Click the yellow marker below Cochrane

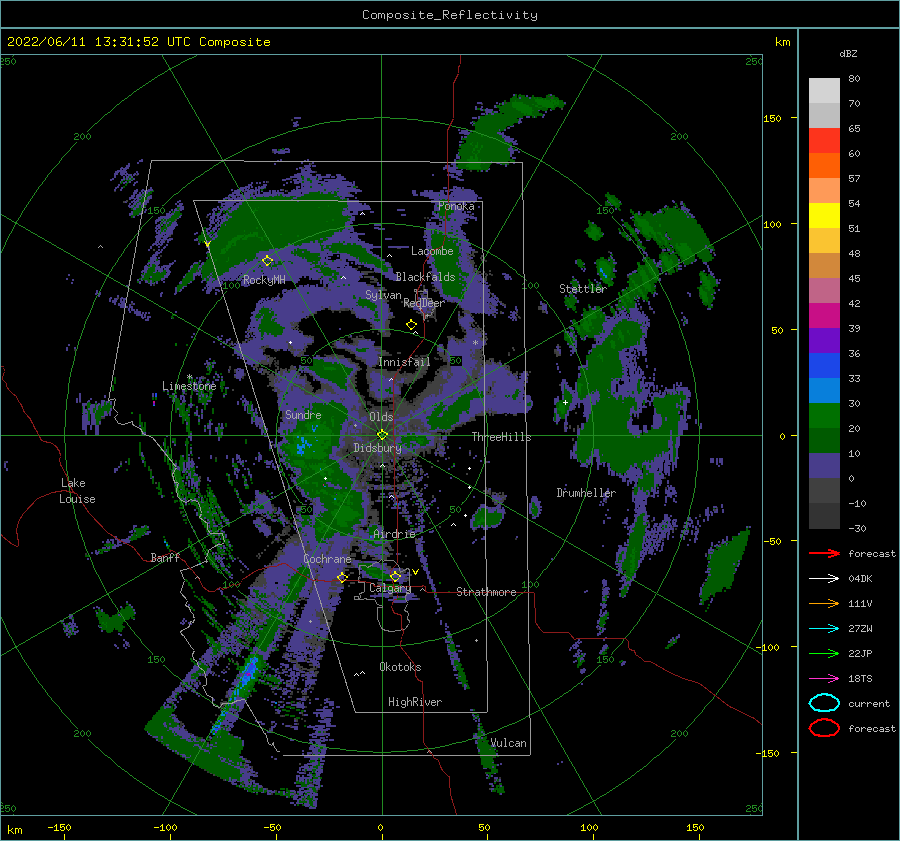click(x=342, y=577)
